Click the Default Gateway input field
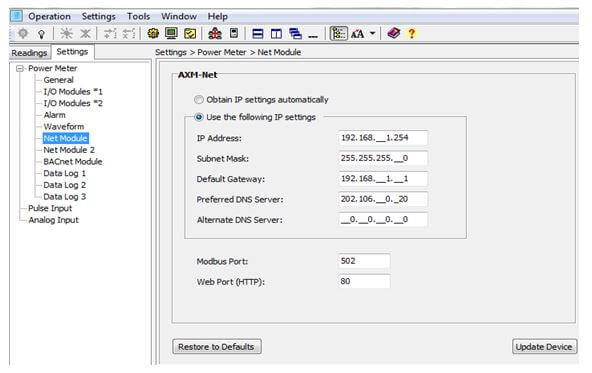Screen dimensions: 592x373 [383, 179]
